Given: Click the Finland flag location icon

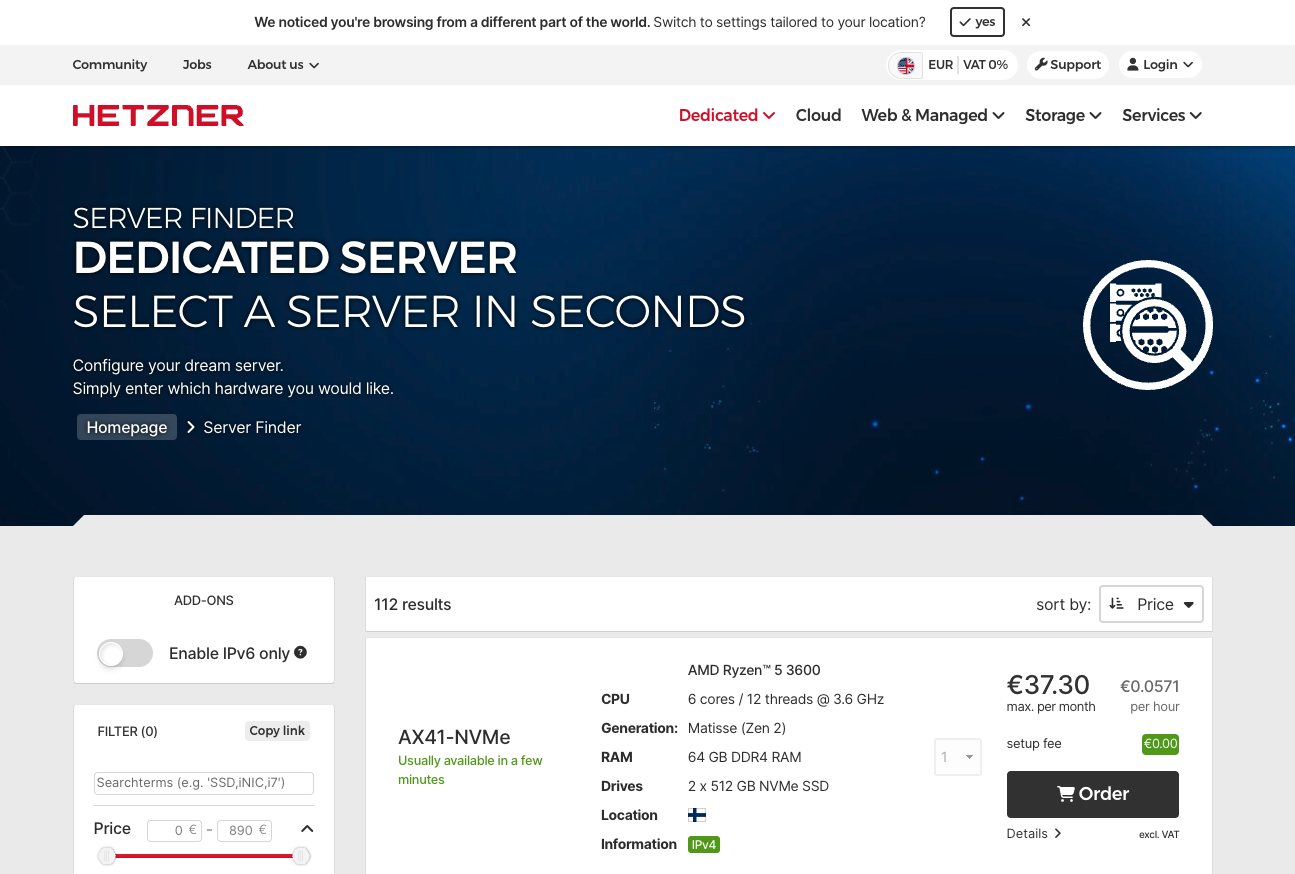Looking at the screenshot, I should coord(697,815).
